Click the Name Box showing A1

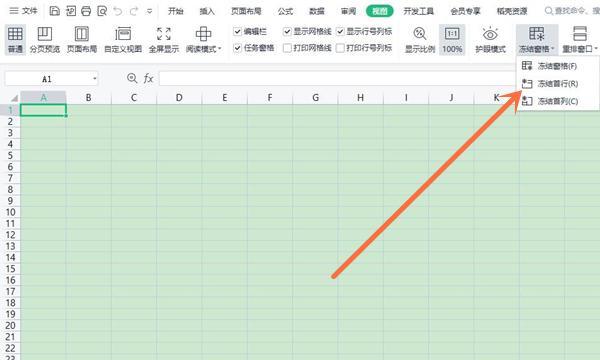tap(47, 79)
